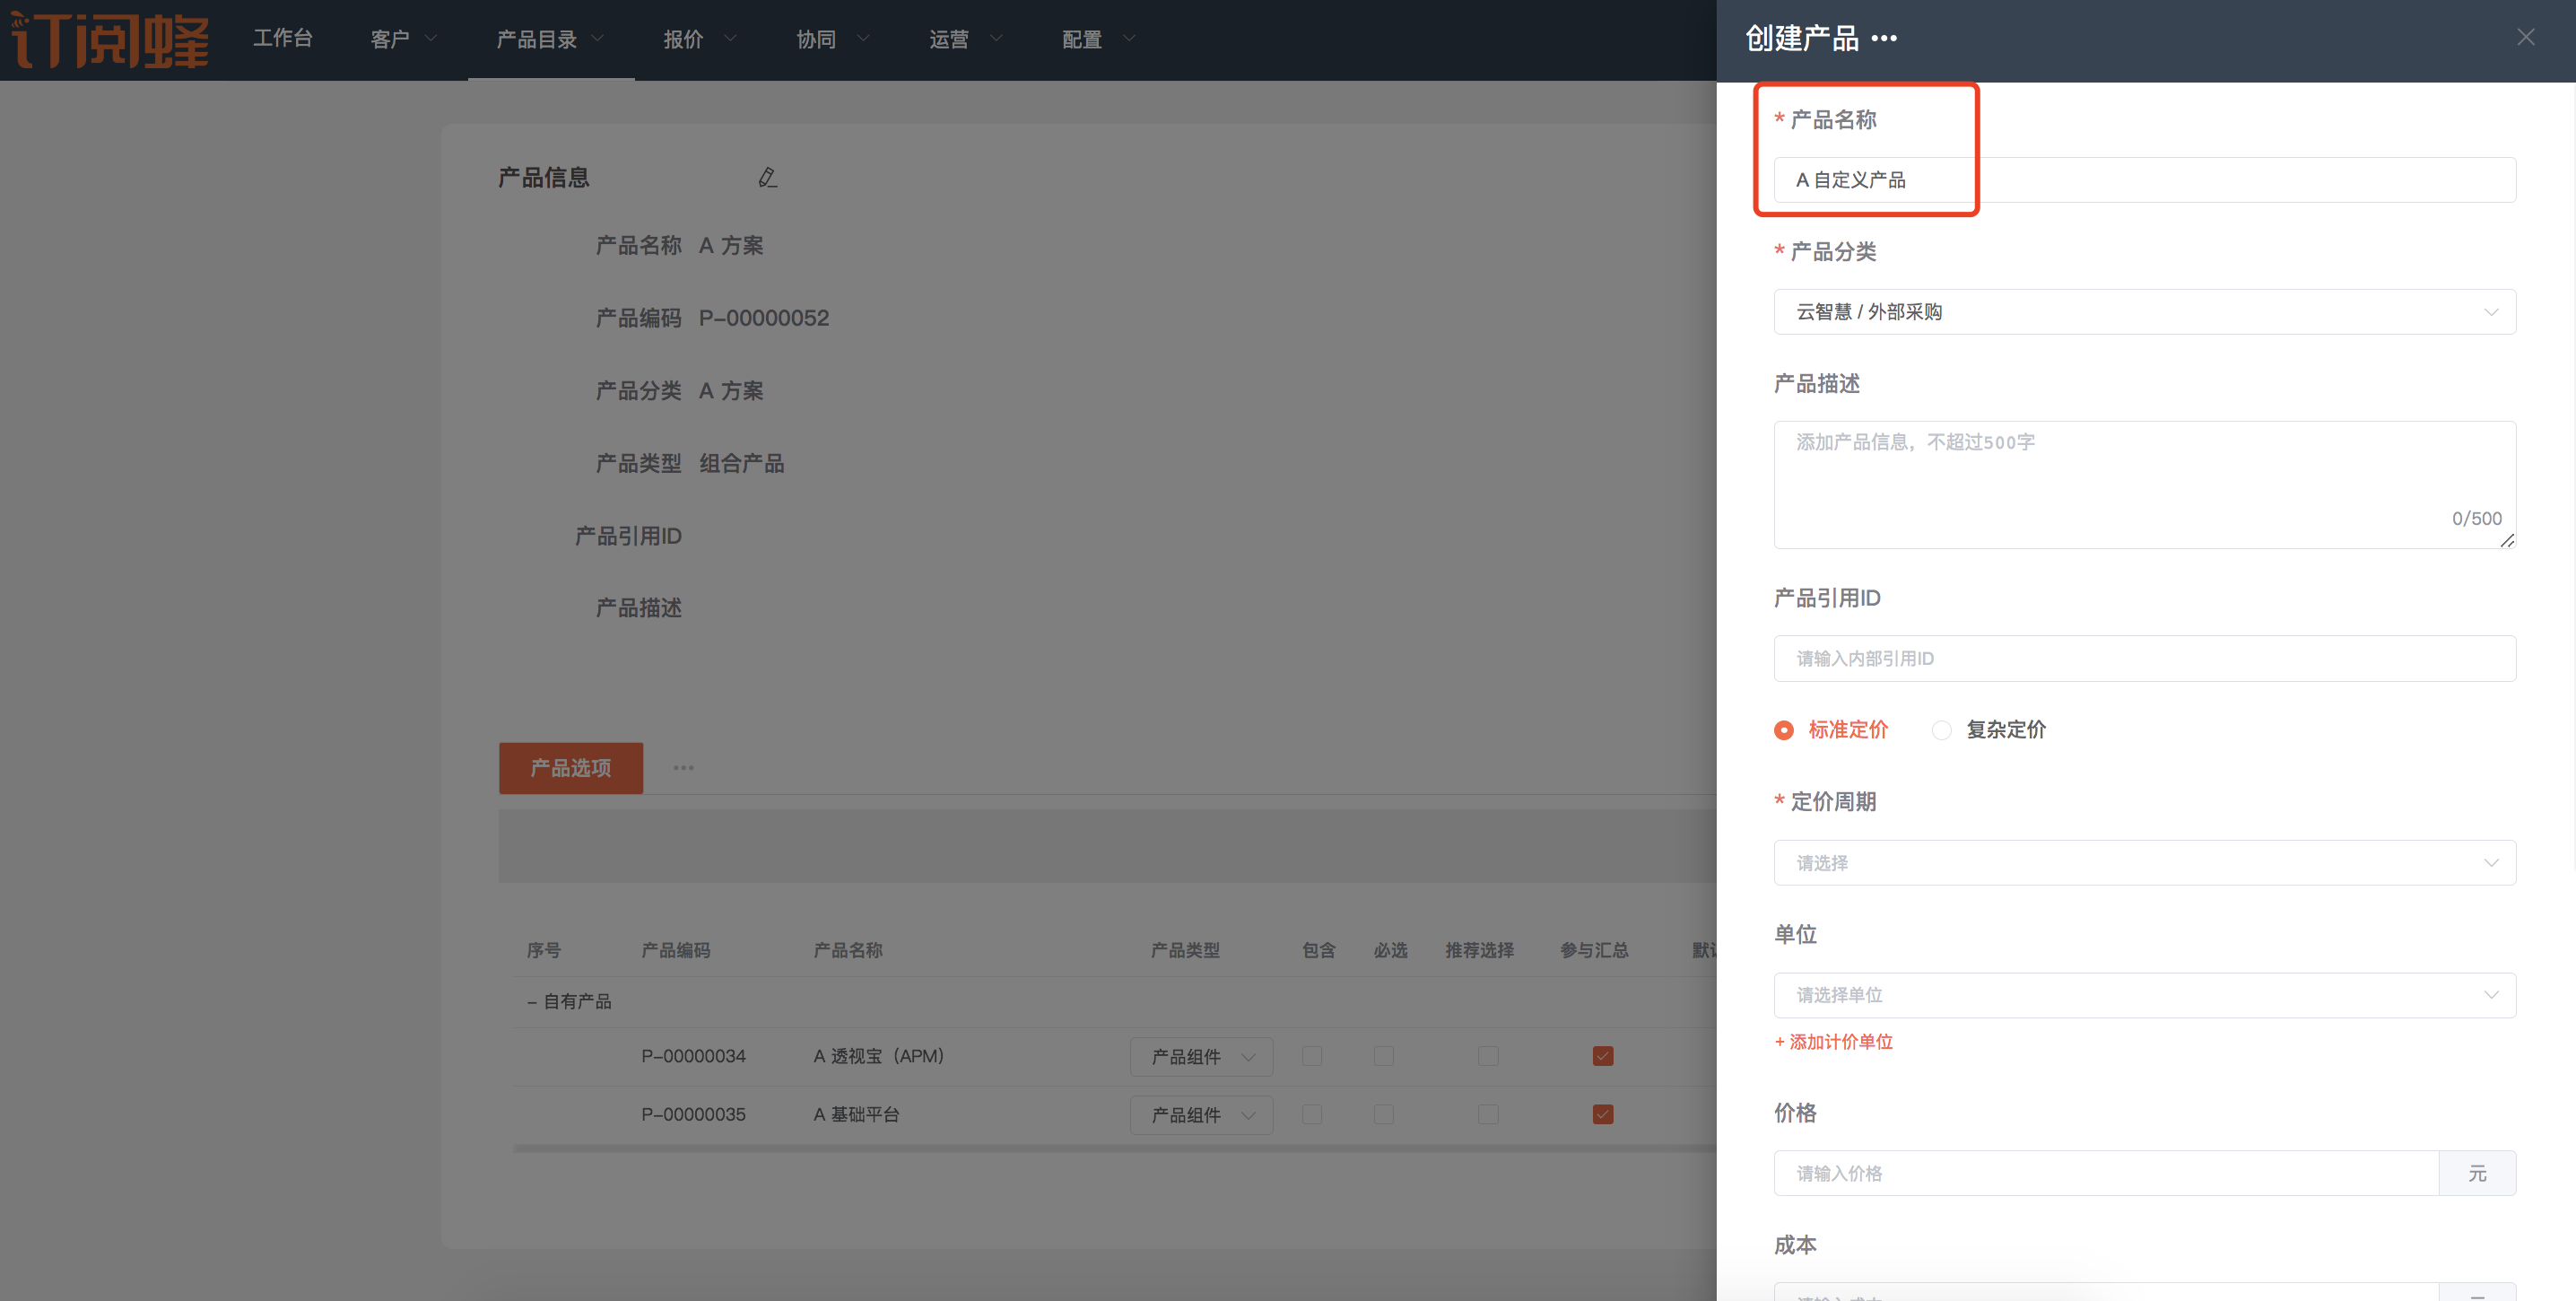Select the 标准定价 radio button
The height and width of the screenshot is (1301, 2576).
coord(1784,730)
